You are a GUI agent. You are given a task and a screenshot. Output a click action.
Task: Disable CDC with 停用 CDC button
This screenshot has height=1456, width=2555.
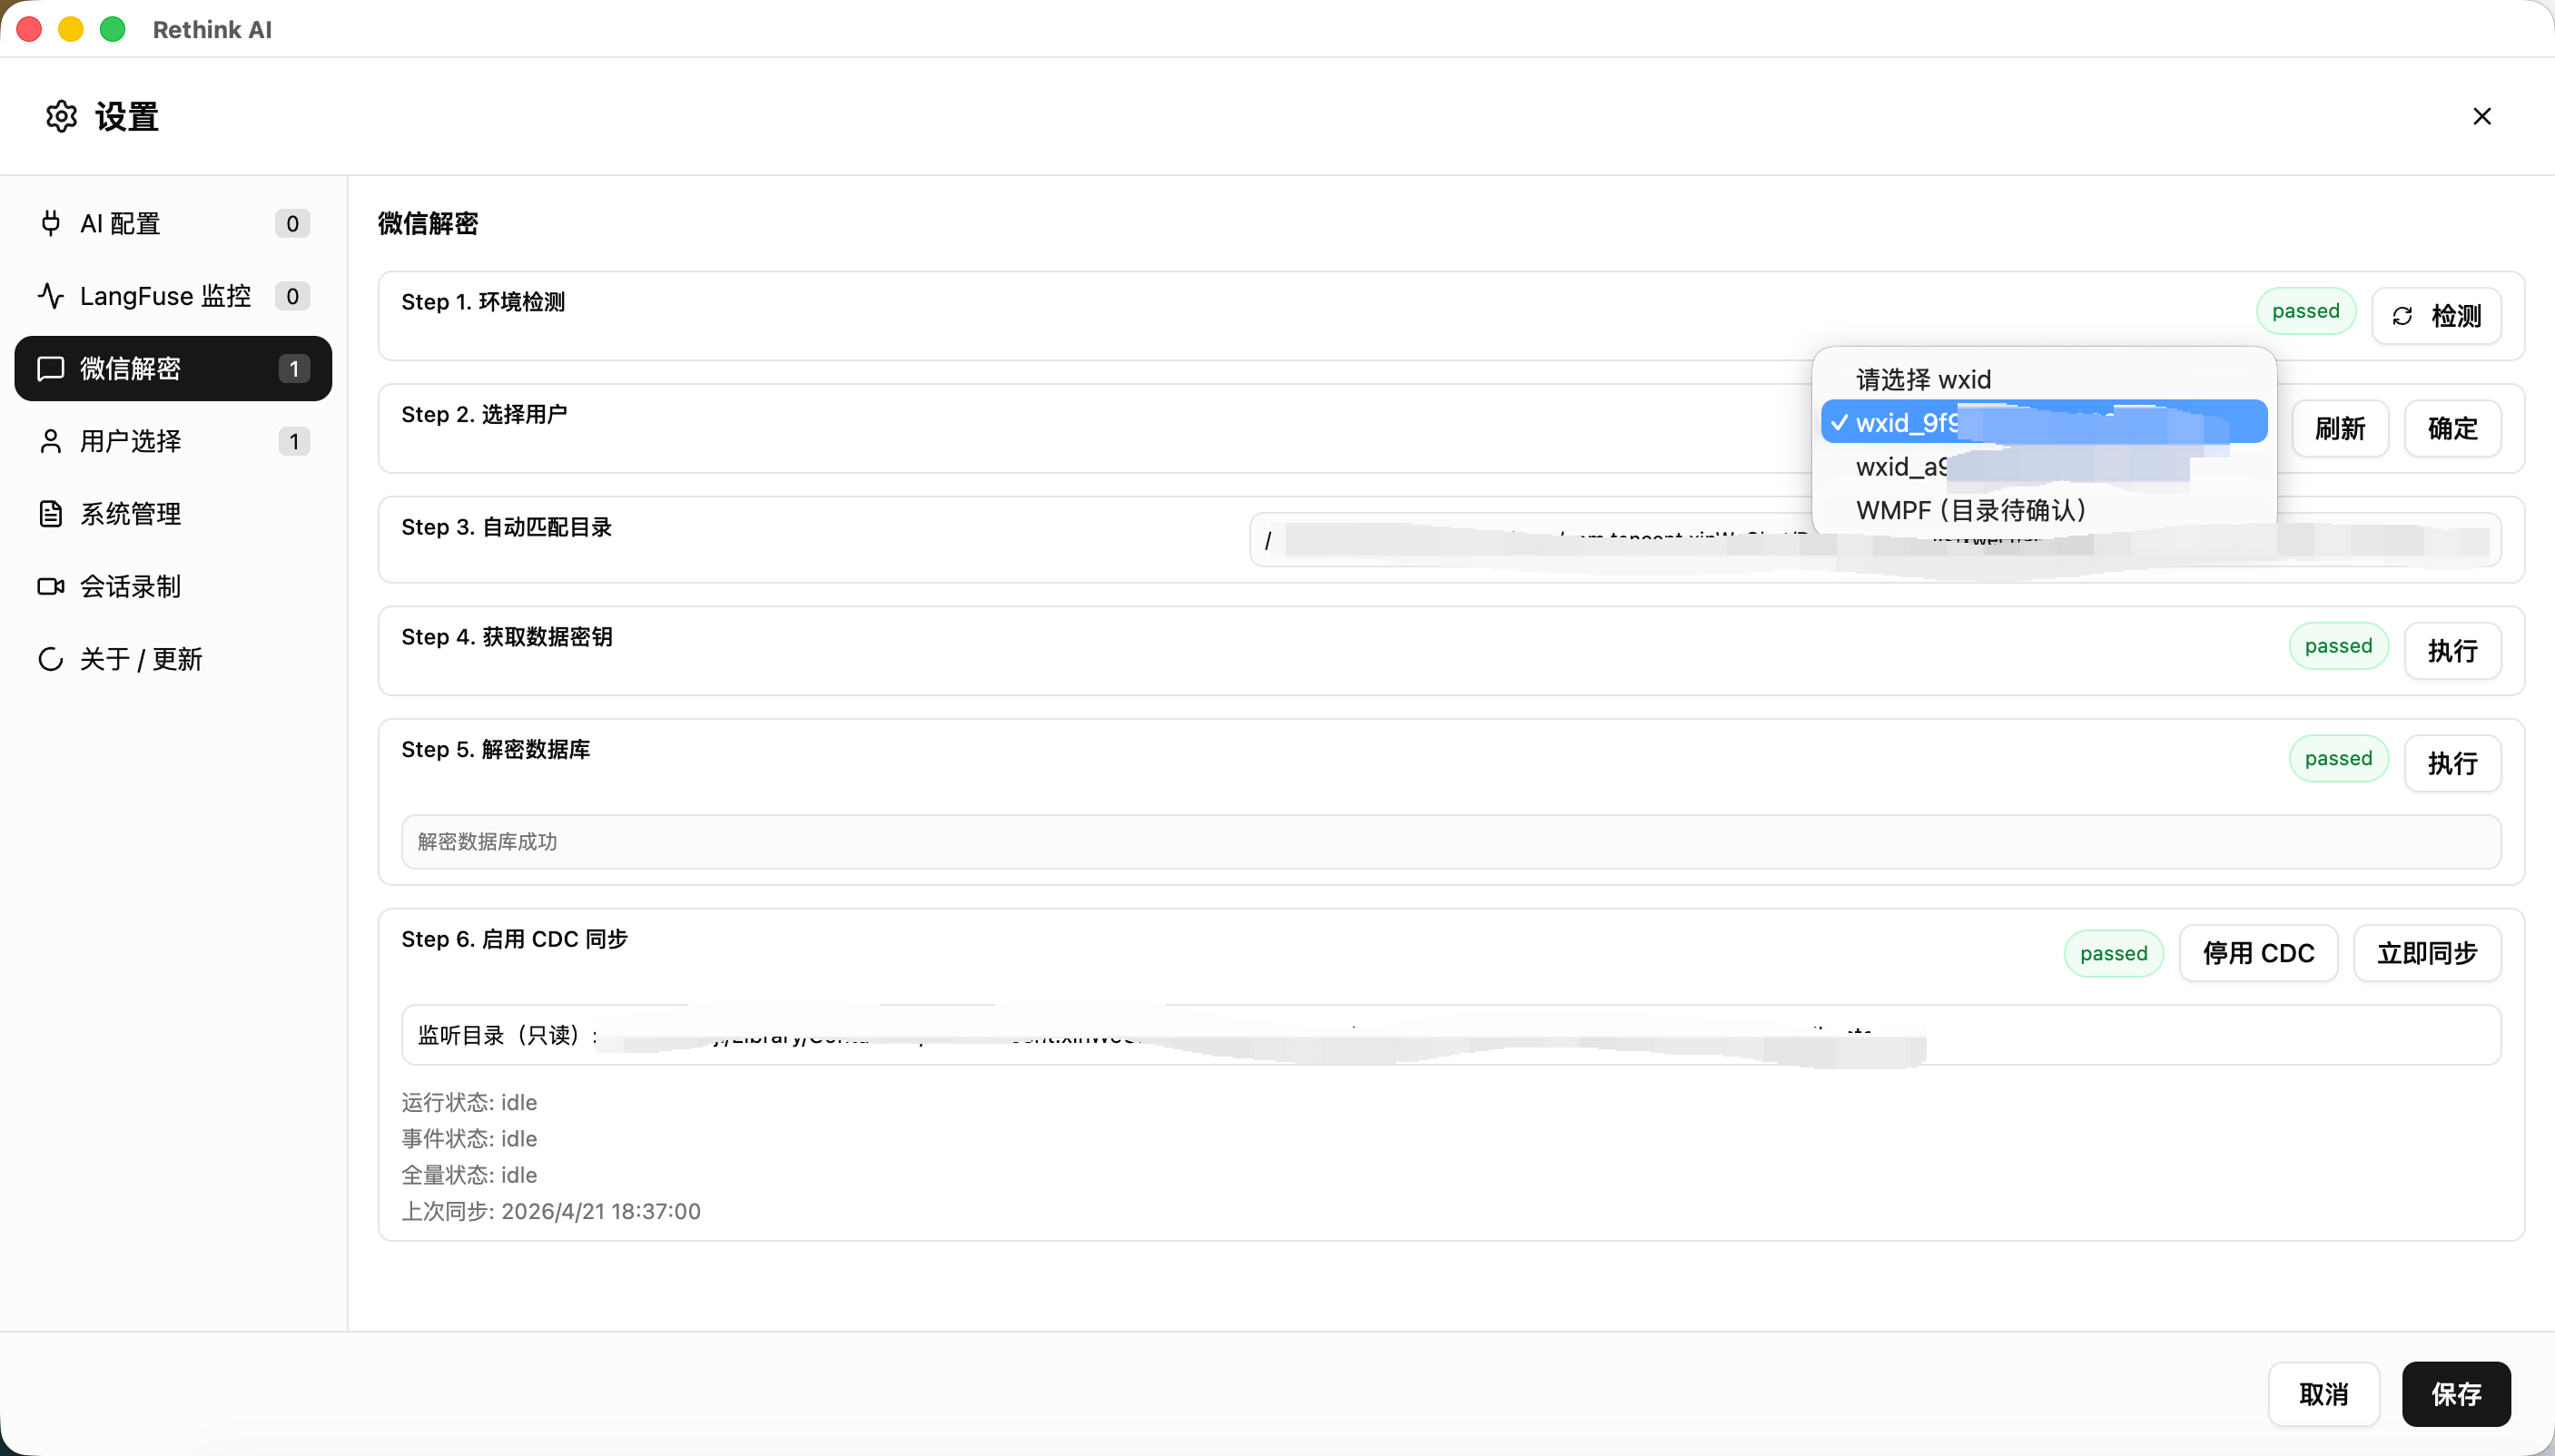(x=2257, y=953)
